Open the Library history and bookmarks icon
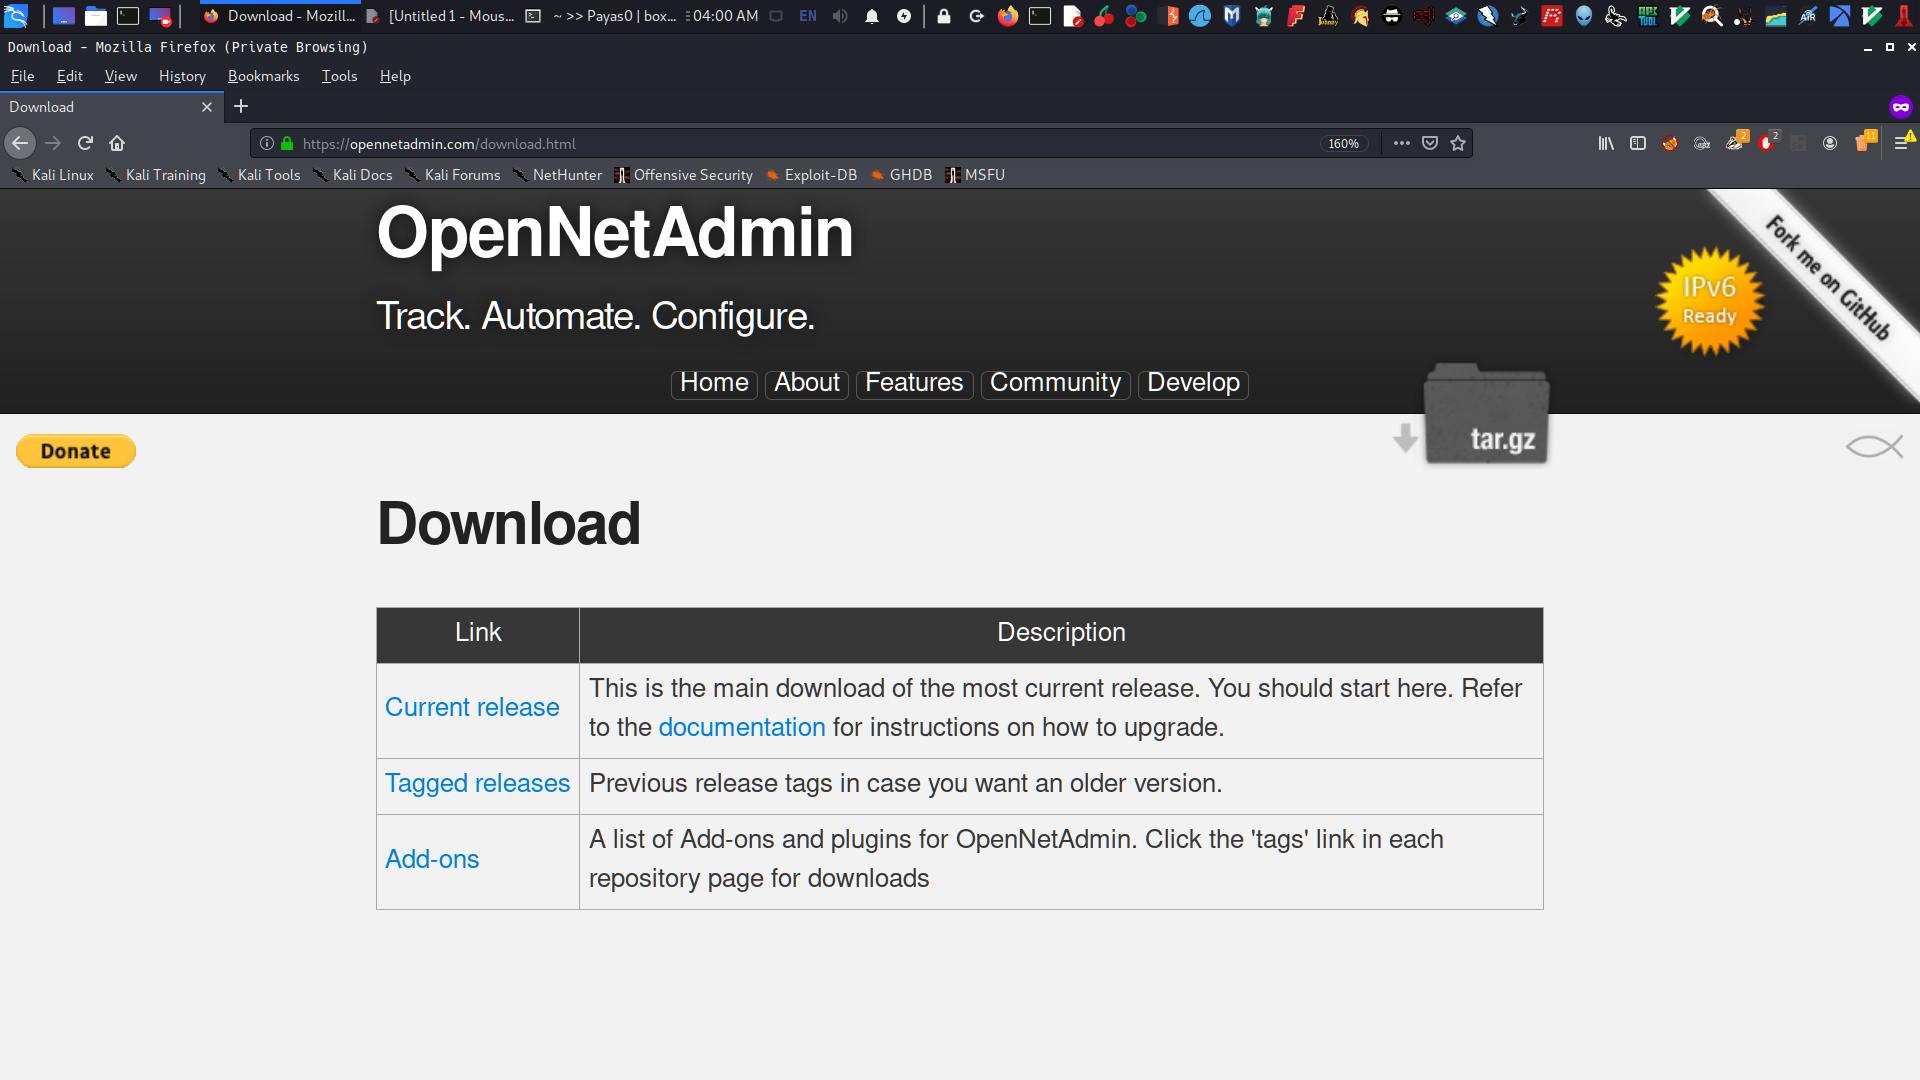The width and height of the screenshot is (1920, 1080). (1606, 143)
